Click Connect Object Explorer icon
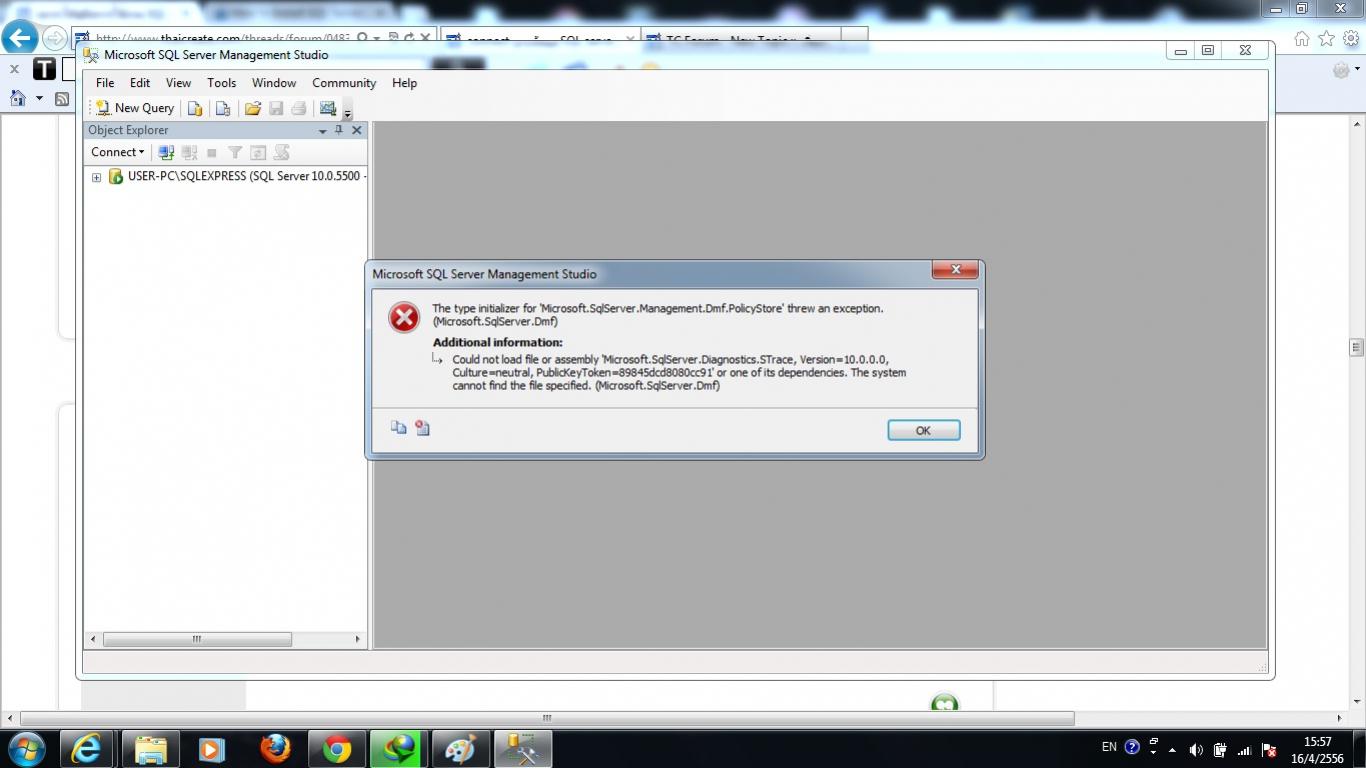 (166, 152)
